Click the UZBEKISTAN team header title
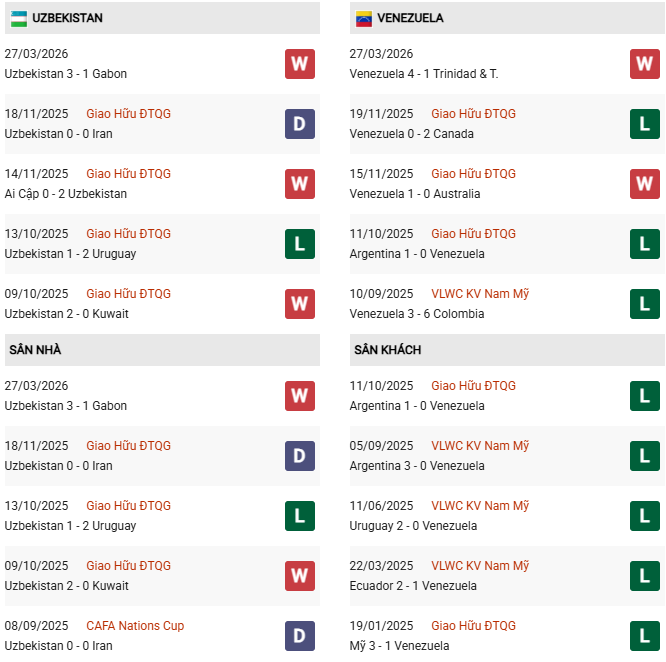The width and height of the screenshot is (666, 662). coord(67,18)
